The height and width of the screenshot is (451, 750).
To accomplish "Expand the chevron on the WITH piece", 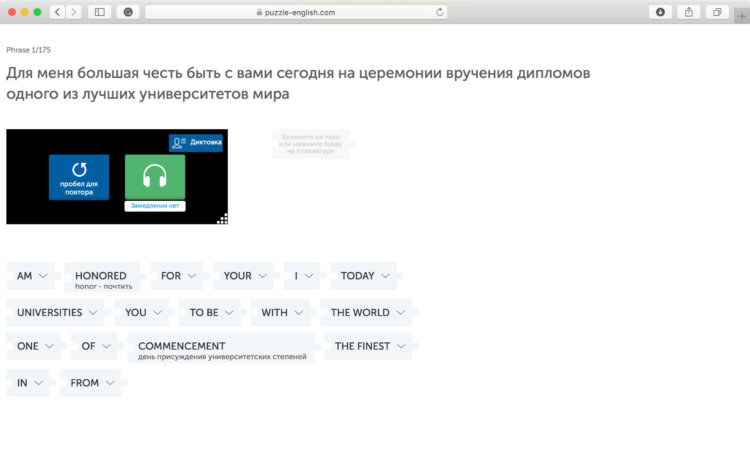I will (x=298, y=313).
